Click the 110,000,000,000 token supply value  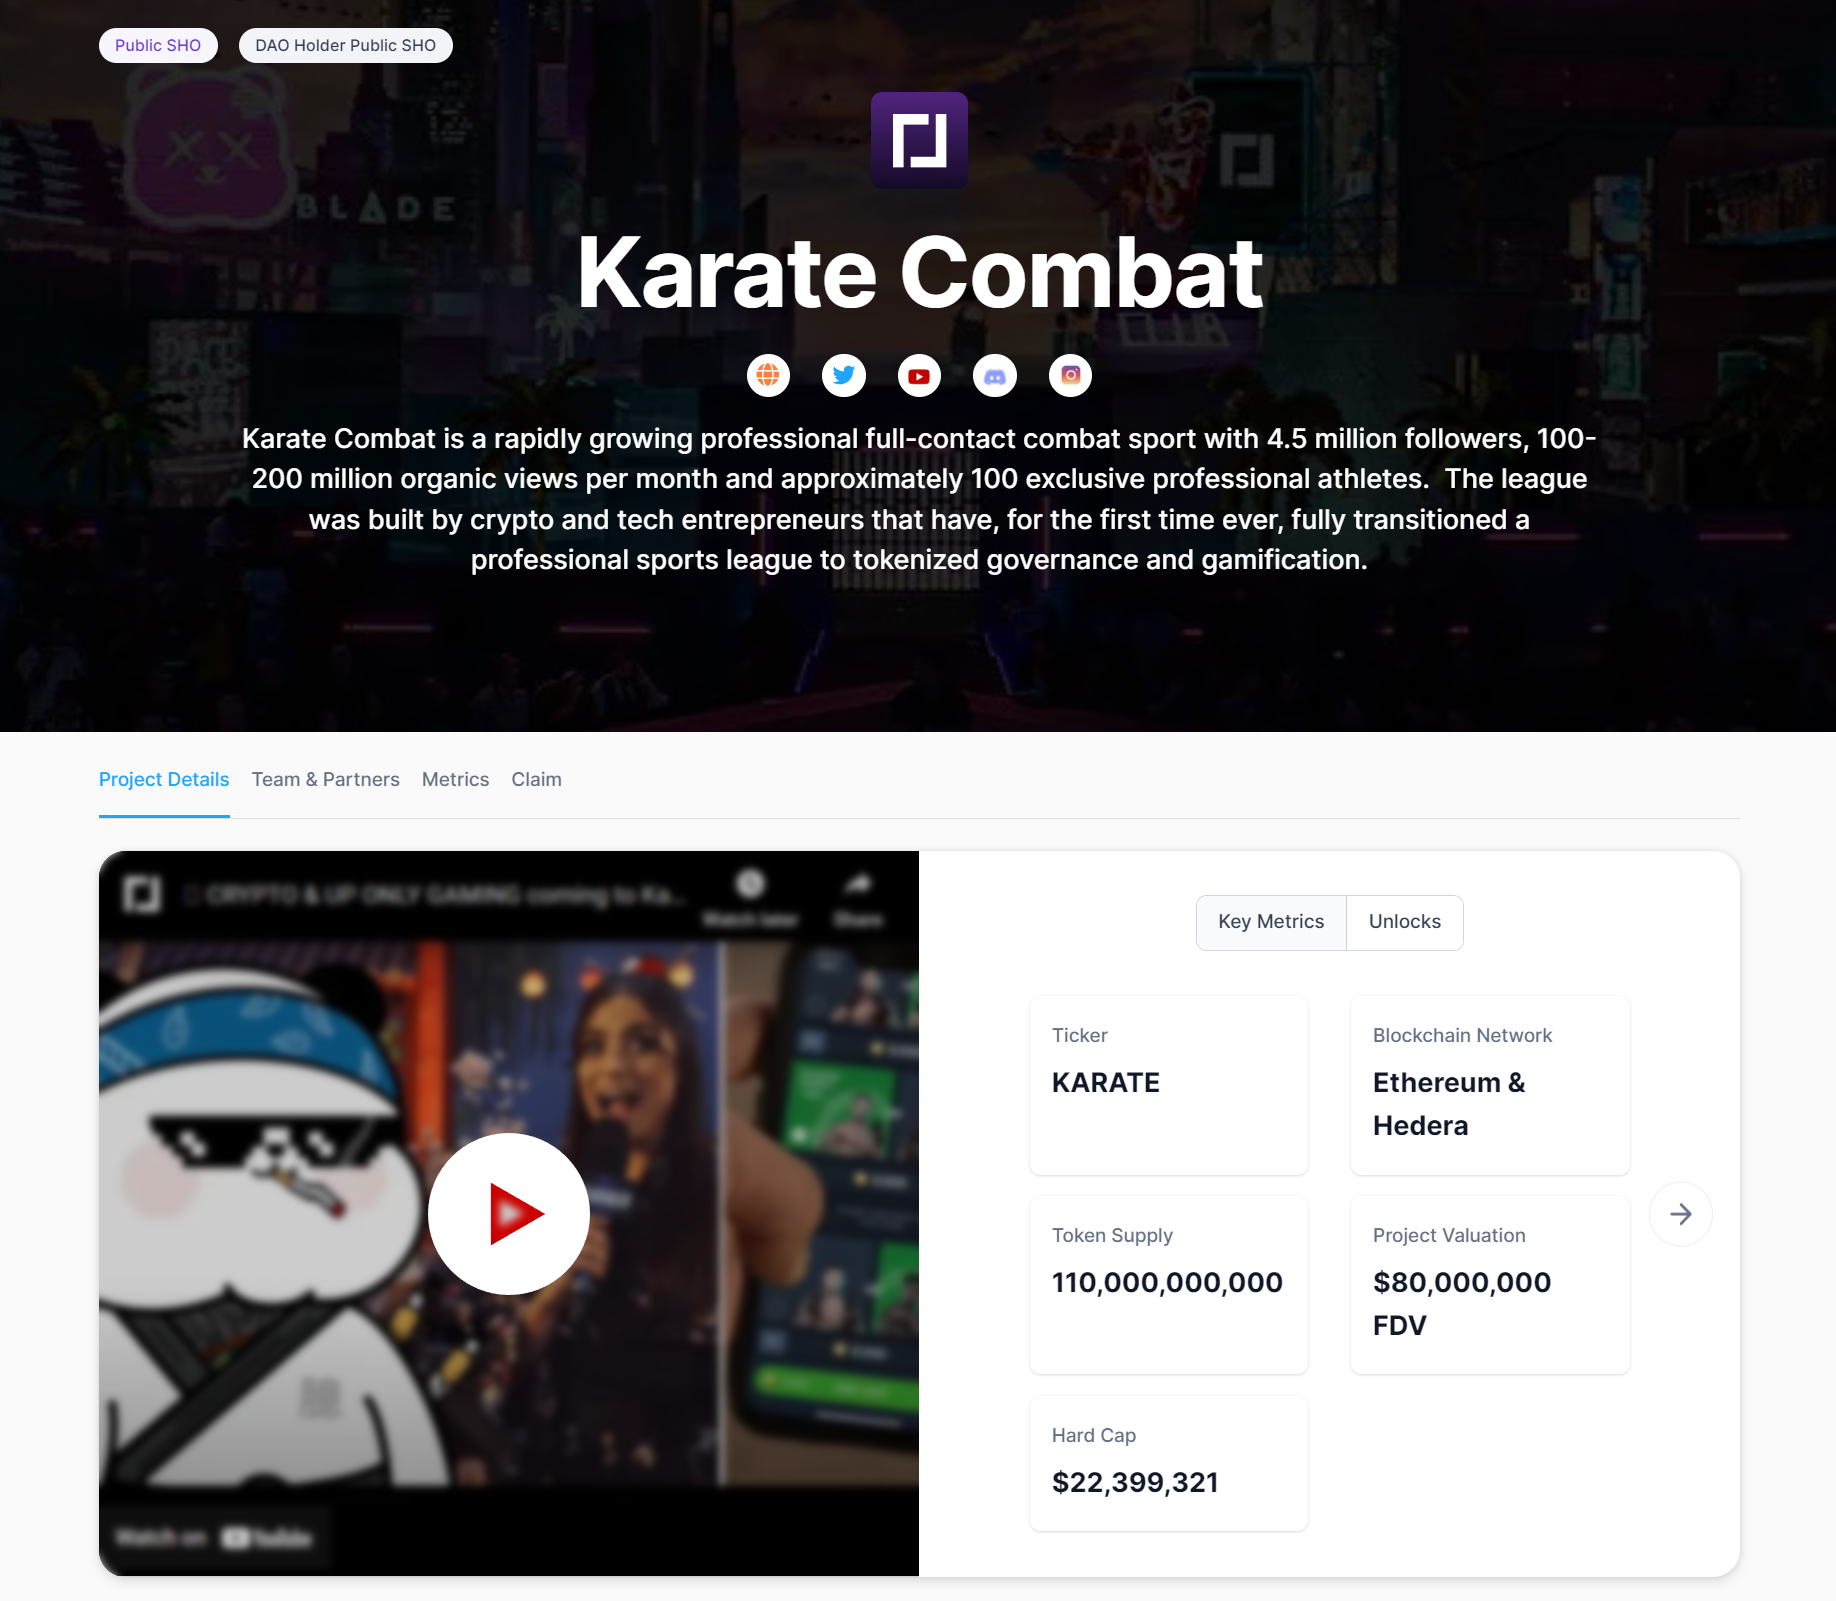1167,1283
